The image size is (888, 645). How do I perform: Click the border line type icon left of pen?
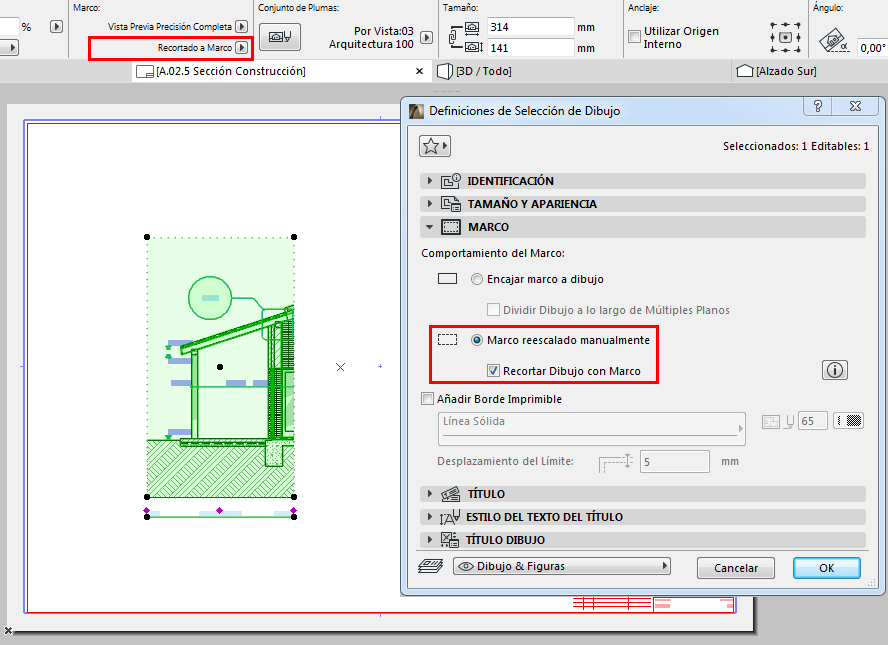[x=771, y=422]
